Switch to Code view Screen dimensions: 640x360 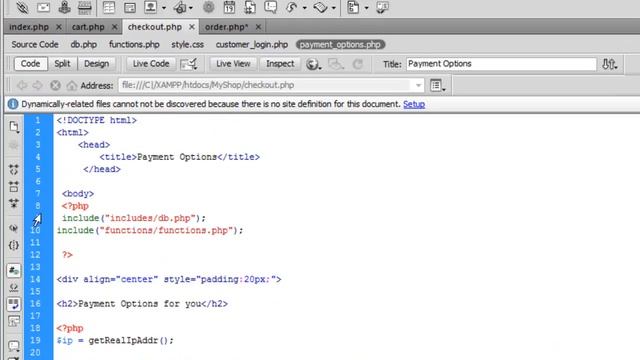pos(30,64)
